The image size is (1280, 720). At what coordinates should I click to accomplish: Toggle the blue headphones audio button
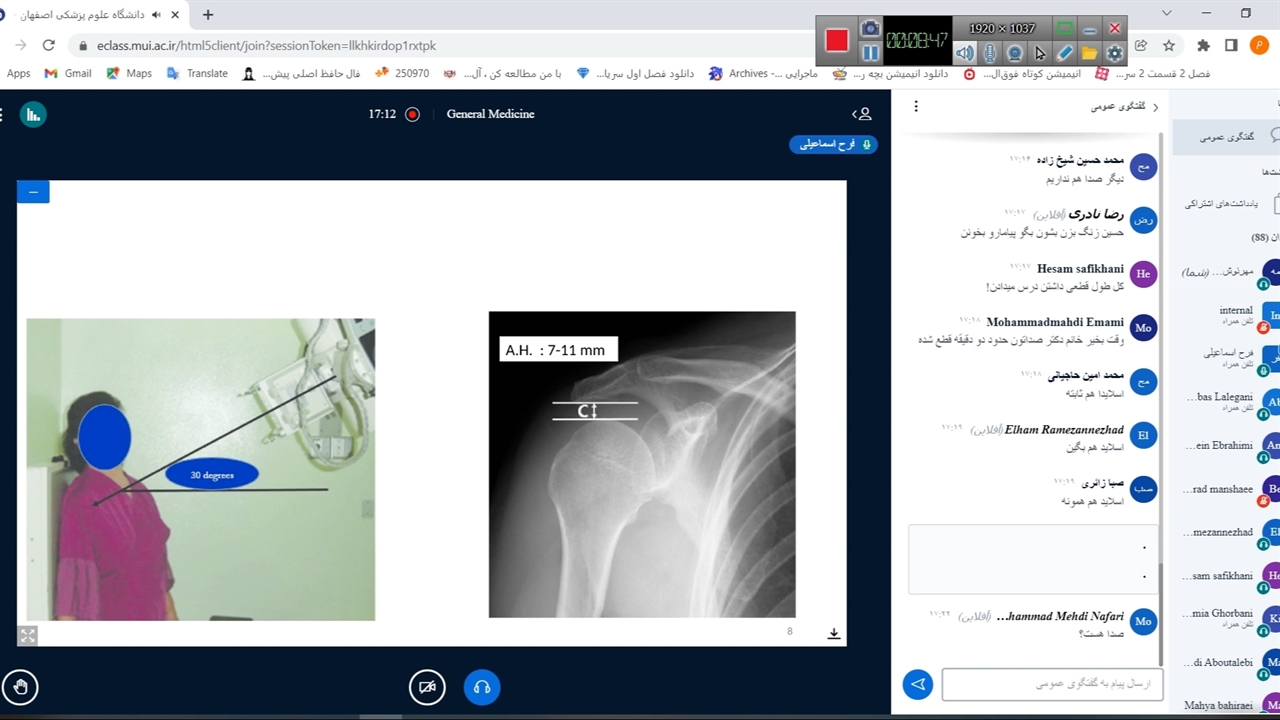[481, 687]
